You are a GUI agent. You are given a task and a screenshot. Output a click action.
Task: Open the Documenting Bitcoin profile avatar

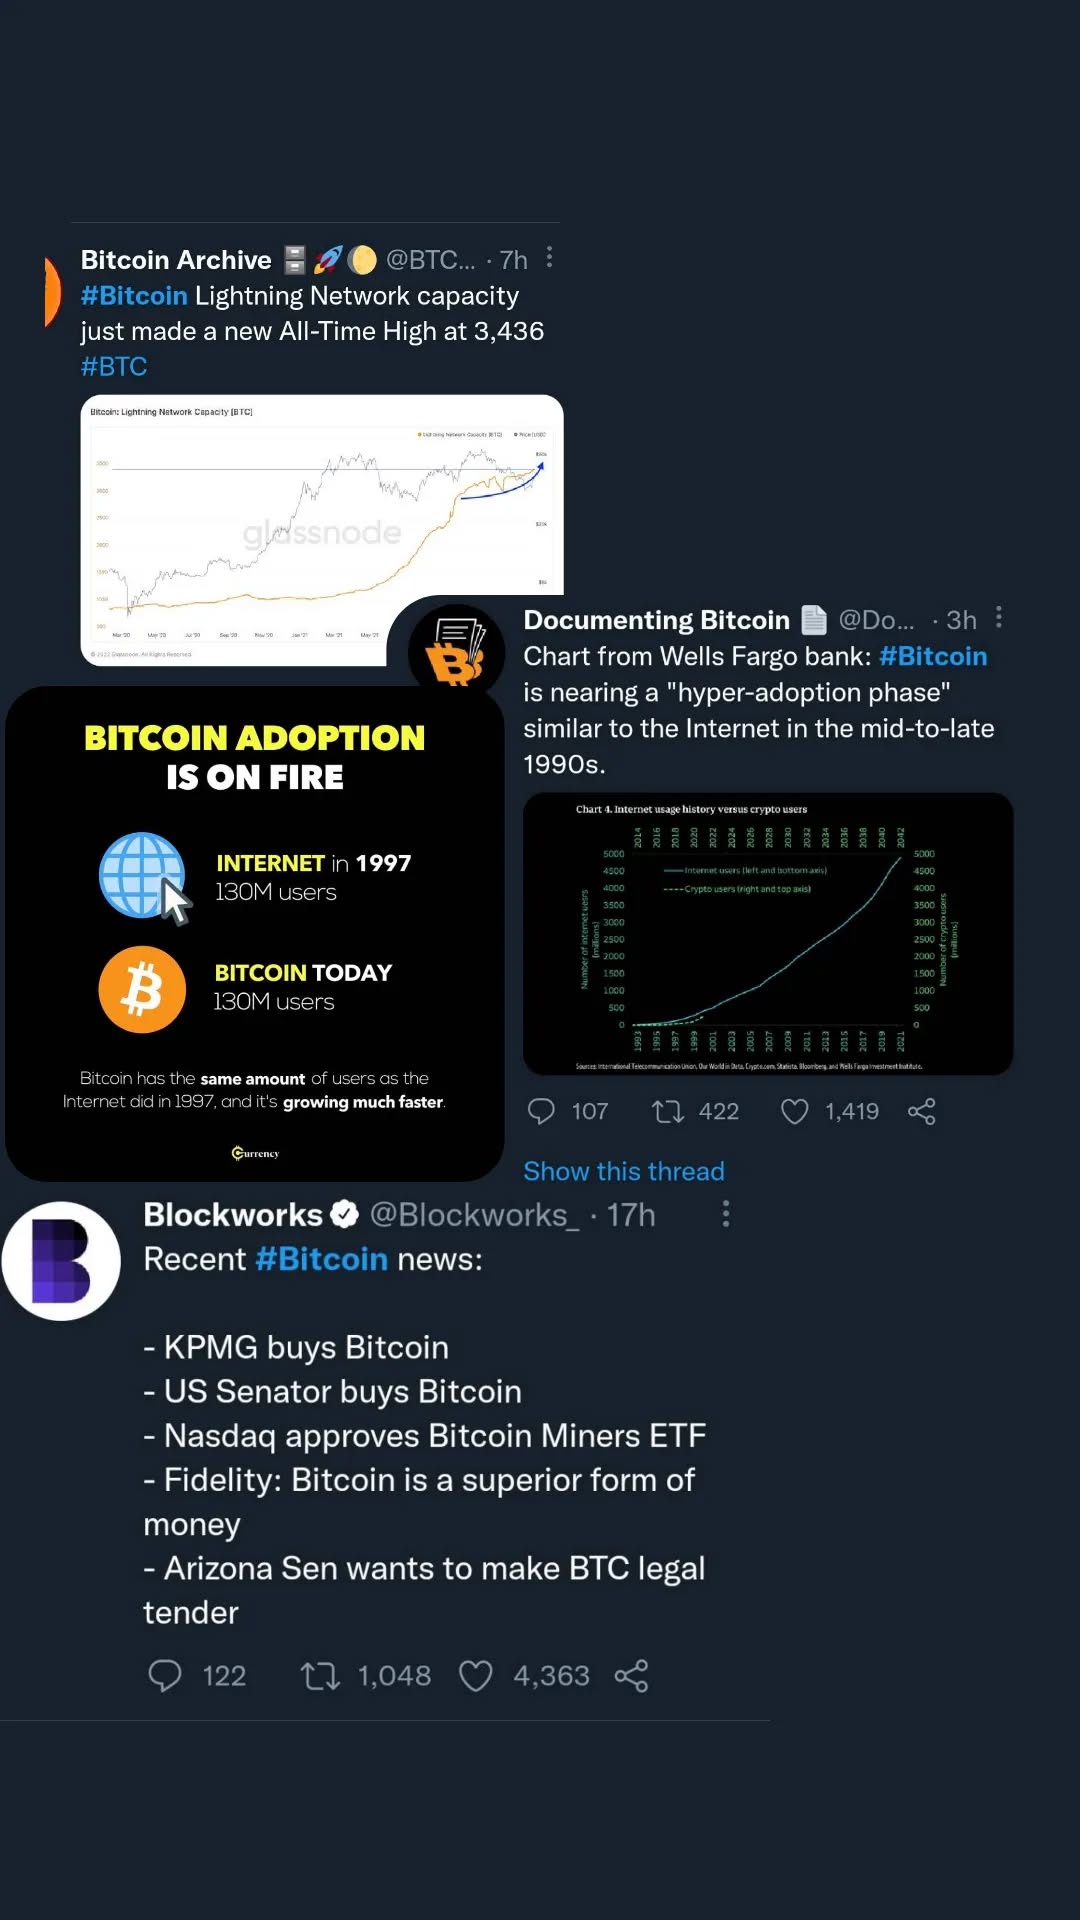tap(456, 650)
